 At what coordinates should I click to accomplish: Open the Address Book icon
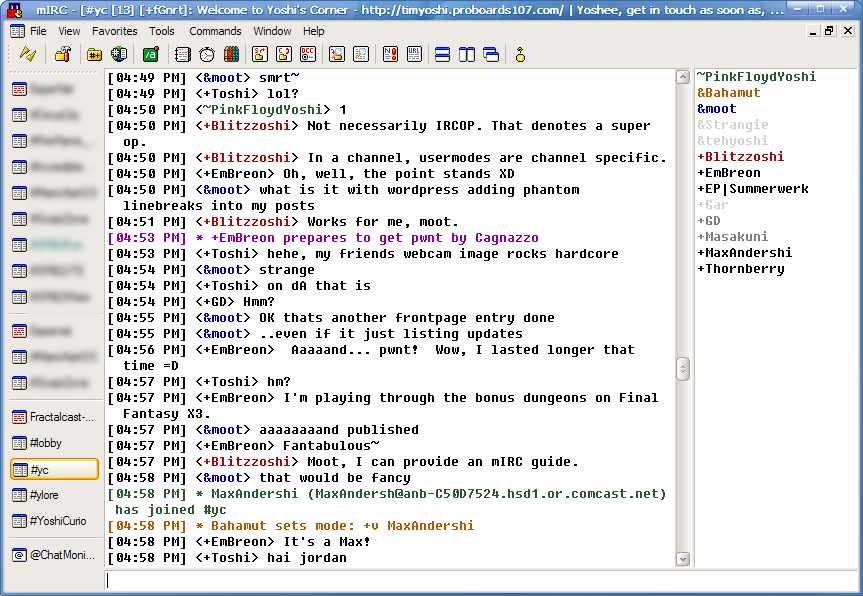click(183, 54)
